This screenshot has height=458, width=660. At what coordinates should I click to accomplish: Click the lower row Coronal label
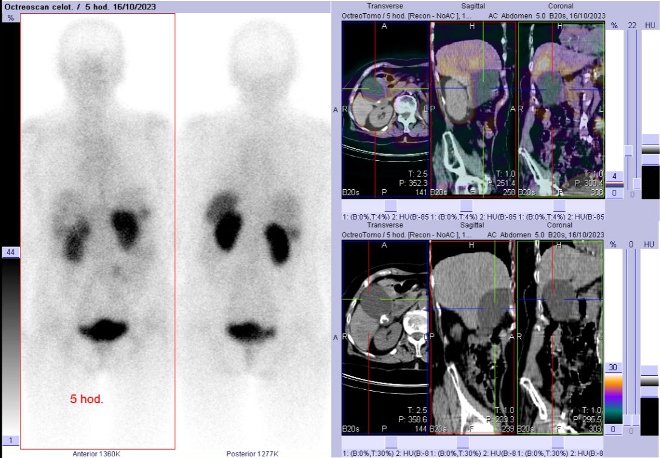560,225
